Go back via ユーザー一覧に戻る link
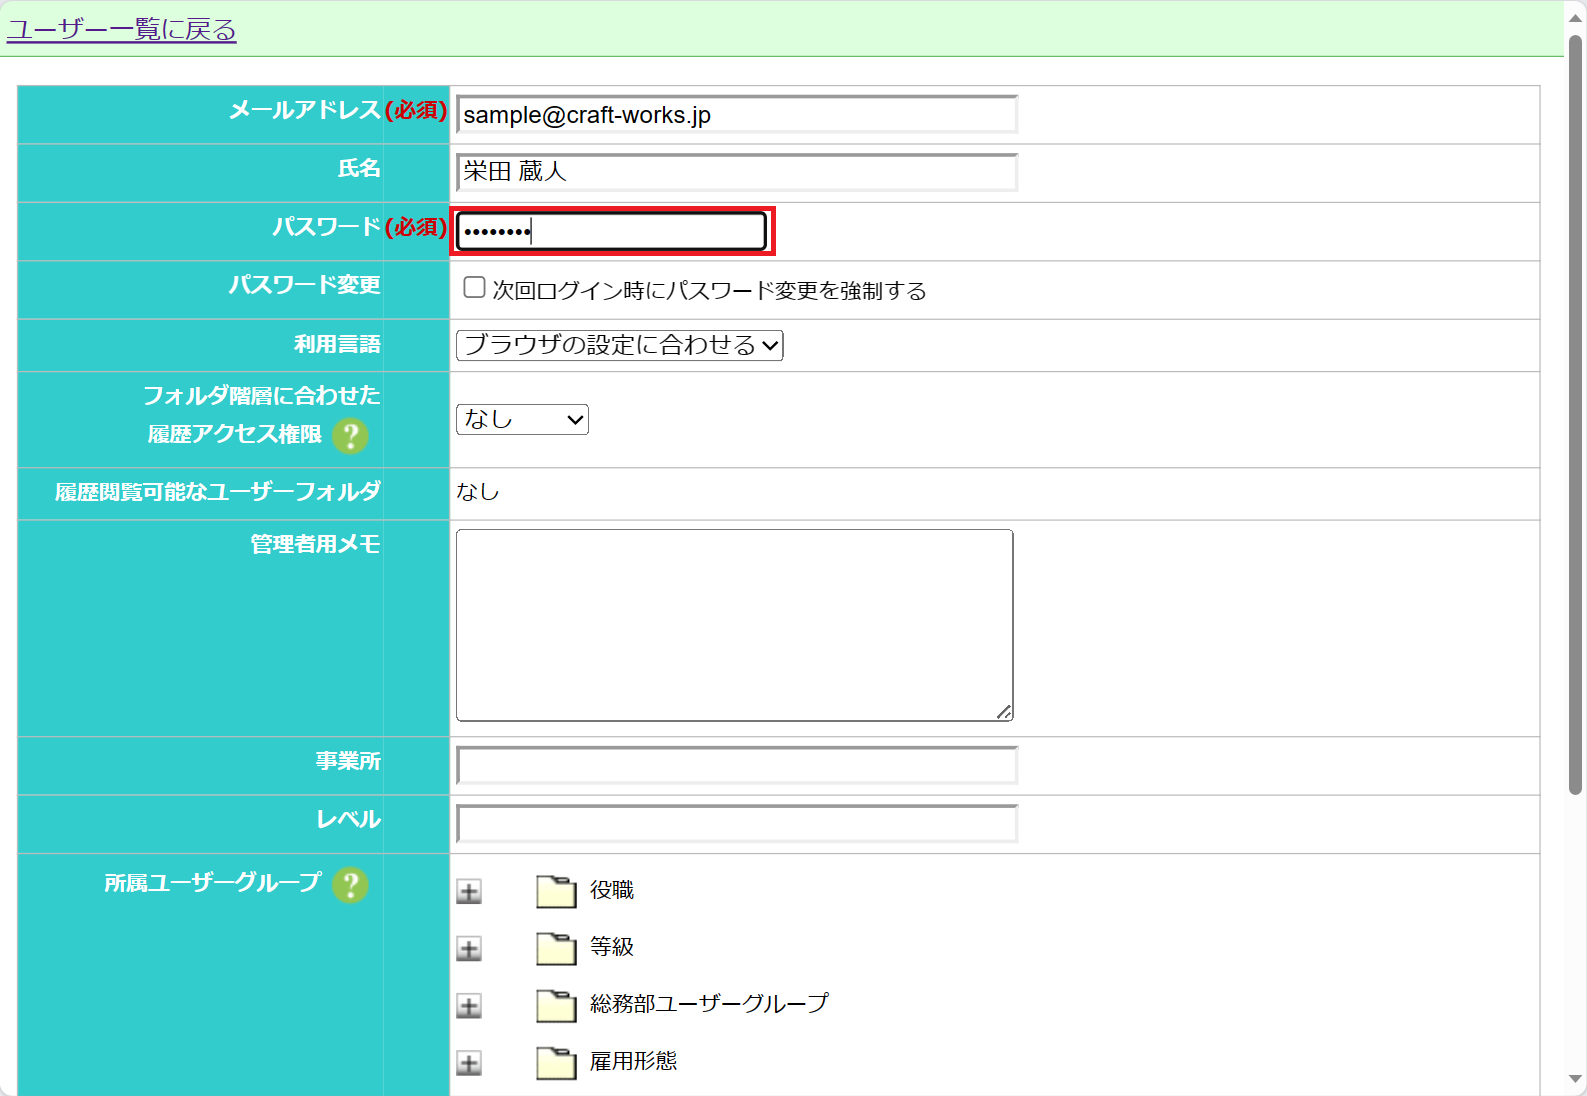 [x=121, y=30]
